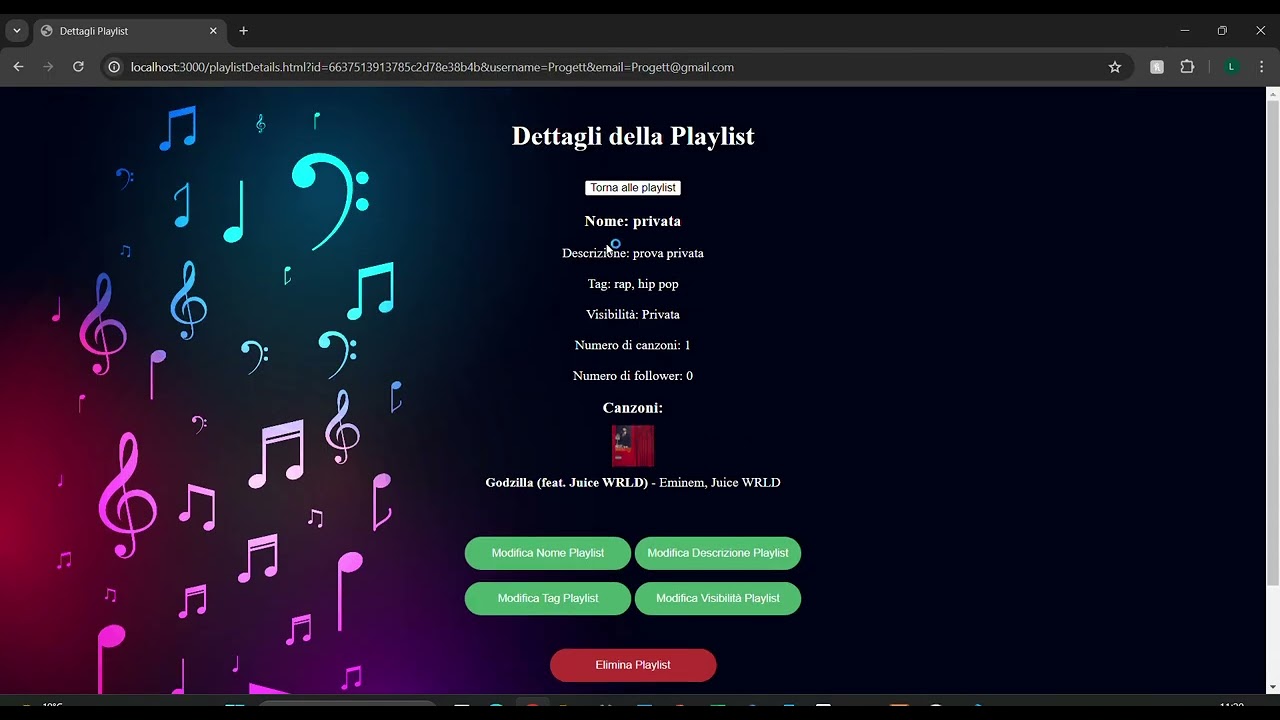Click the text Numero di follower: 0

(x=633, y=376)
